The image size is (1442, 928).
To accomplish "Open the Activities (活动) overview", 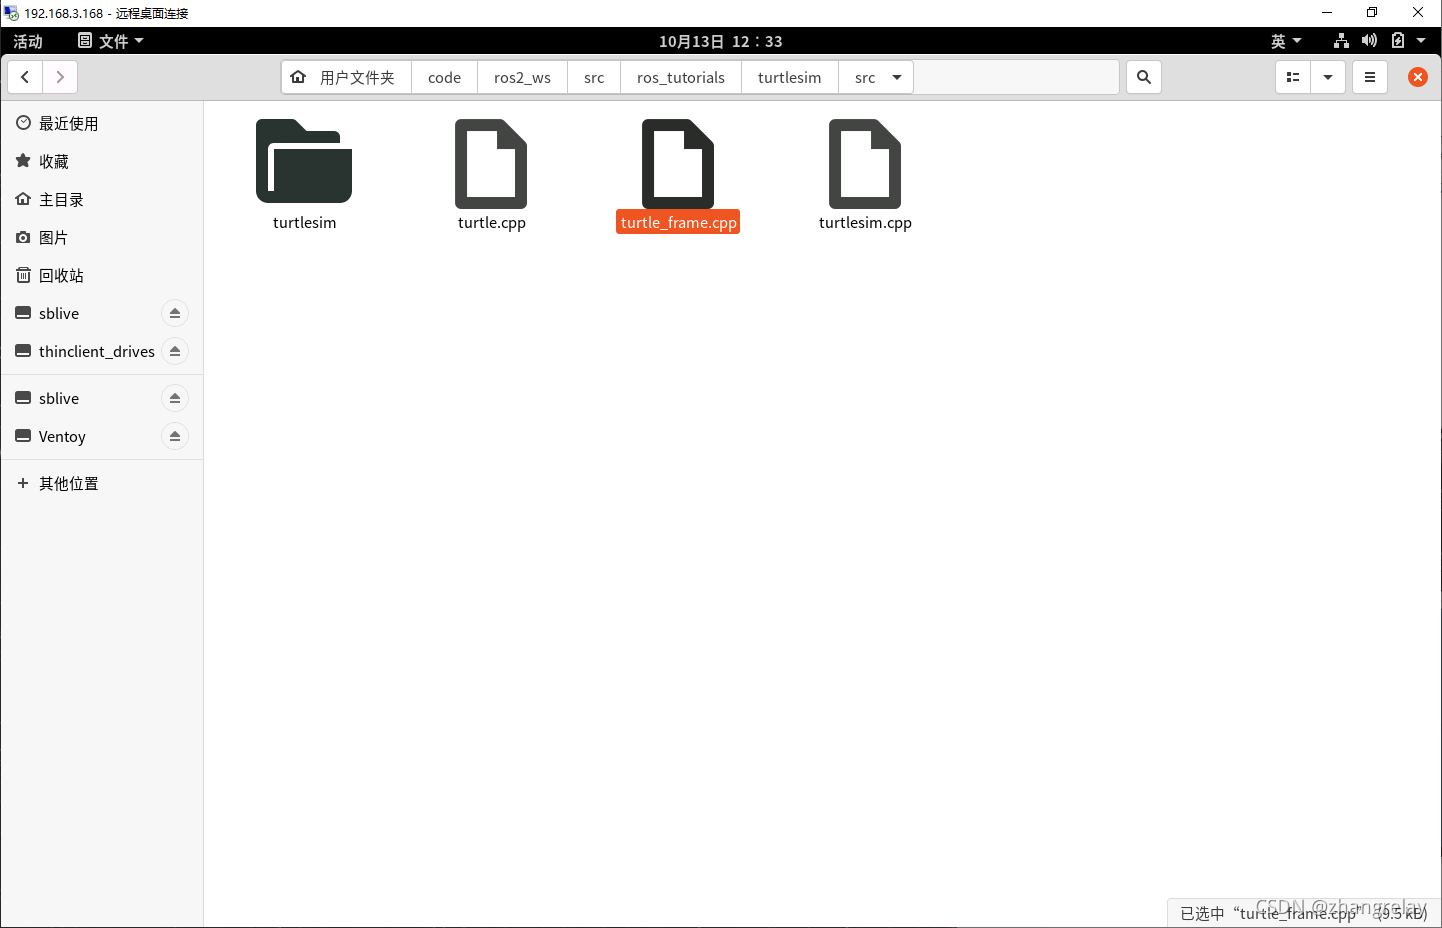I will click(x=28, y=41).
